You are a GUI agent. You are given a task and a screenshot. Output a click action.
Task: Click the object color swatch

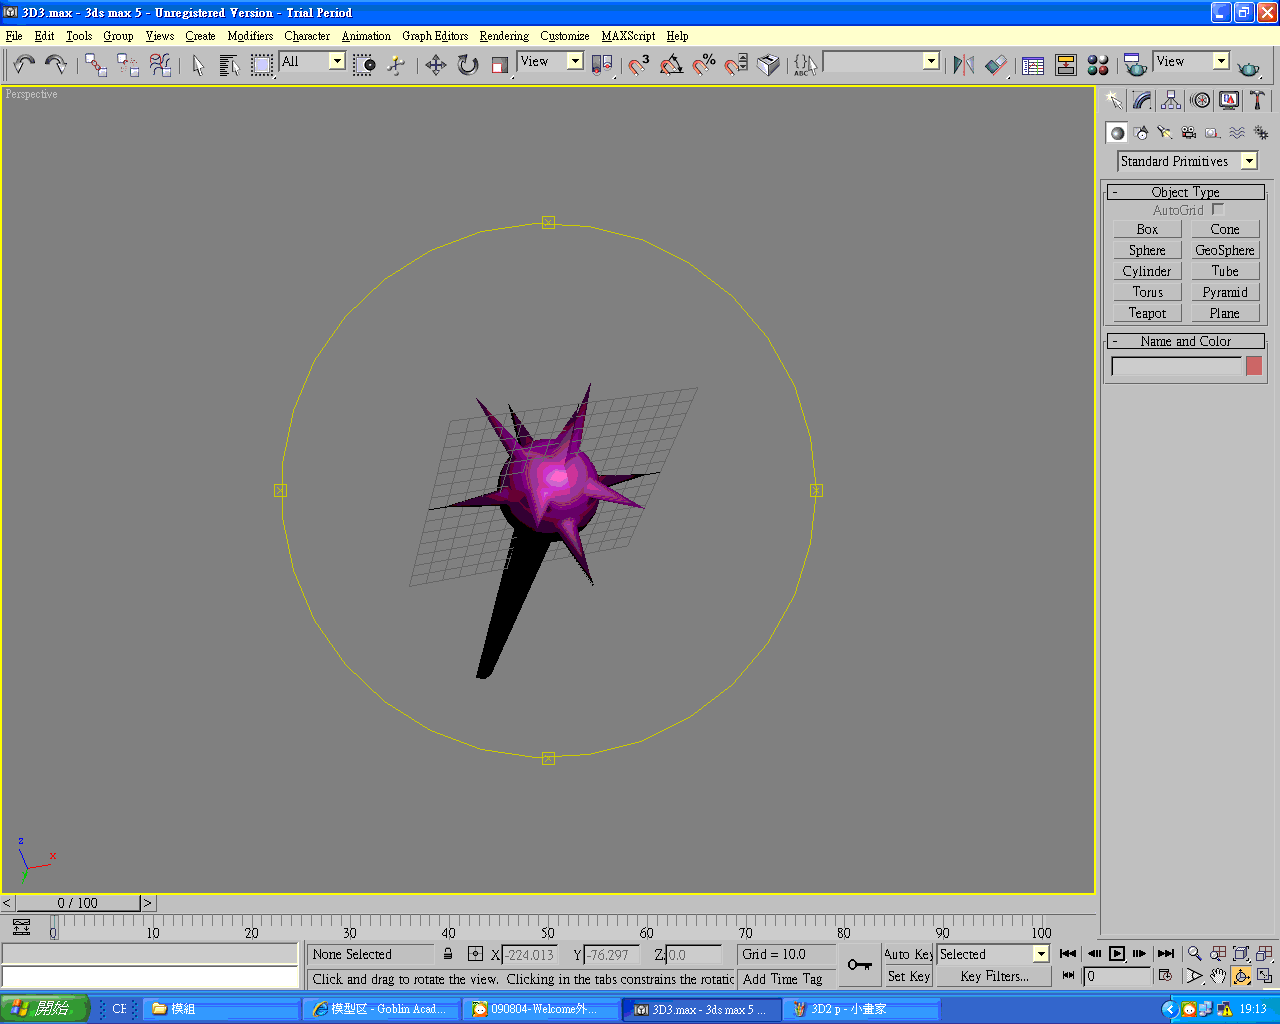pyautogui.click(x=1254, y=366)
